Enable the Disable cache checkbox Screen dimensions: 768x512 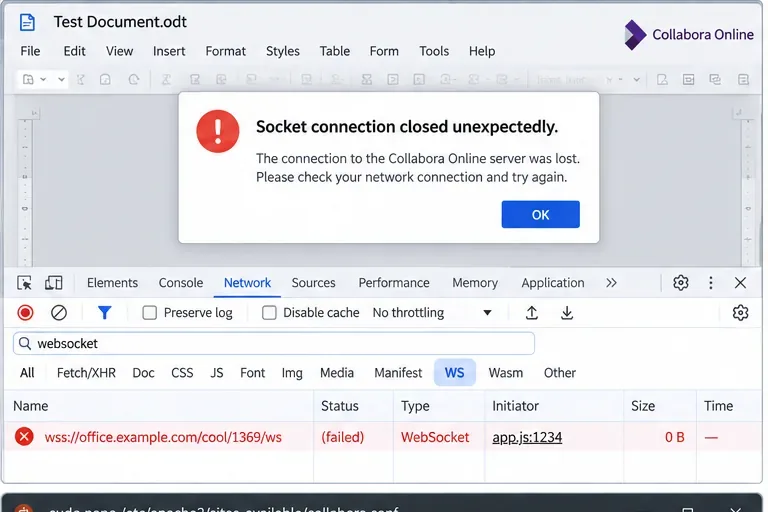pos(269,313)
